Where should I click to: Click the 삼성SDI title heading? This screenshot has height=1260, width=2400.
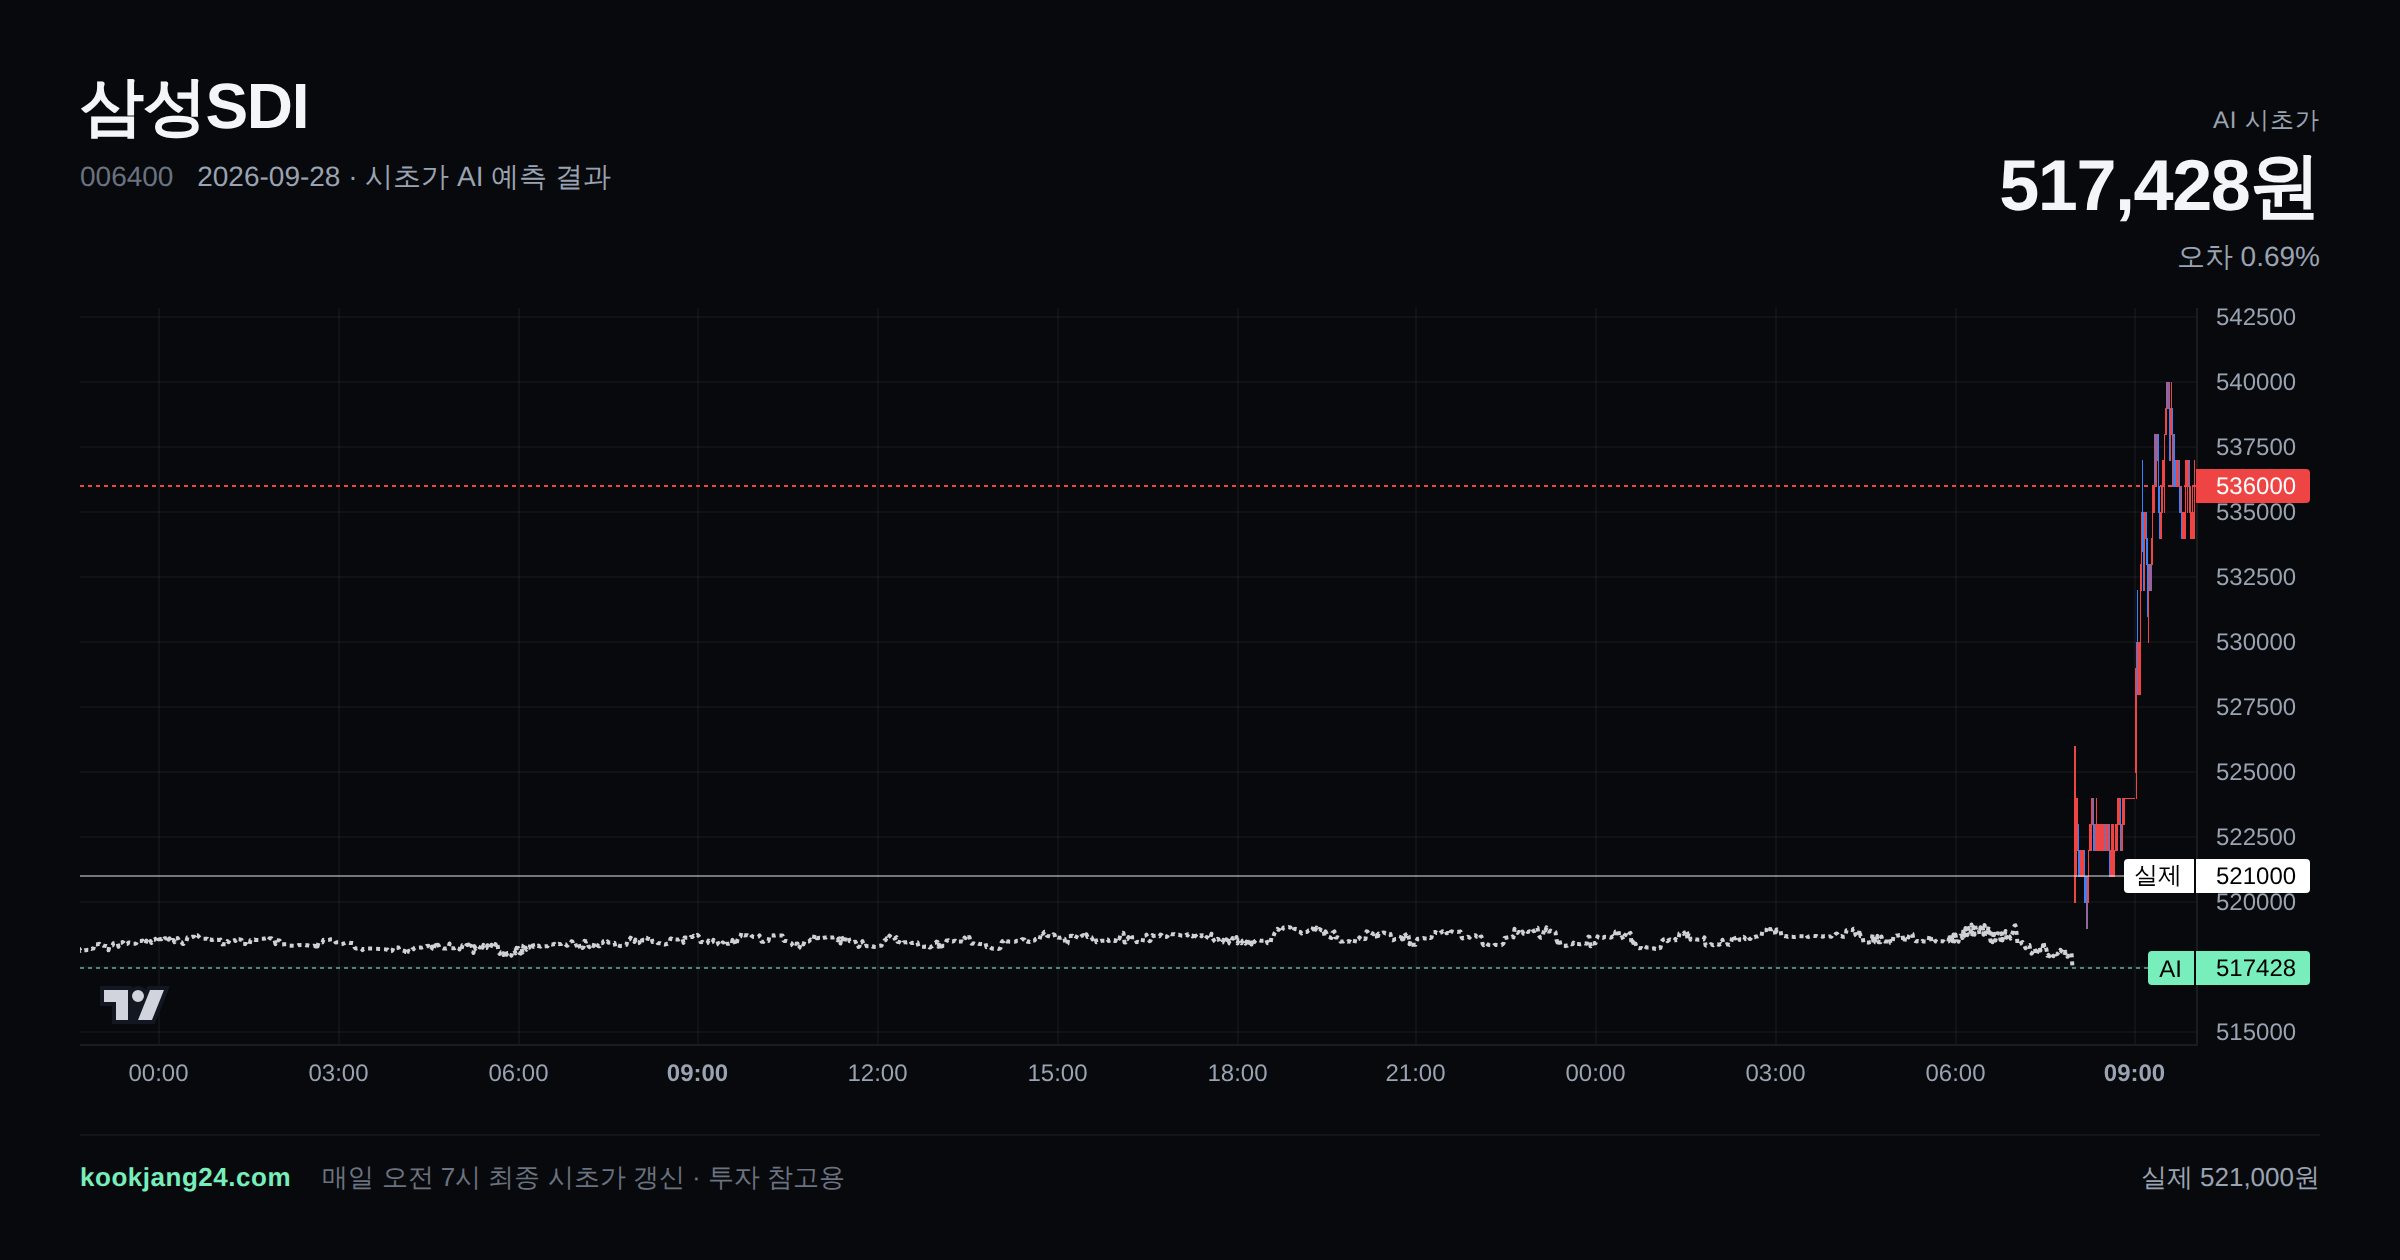point(194,107)
